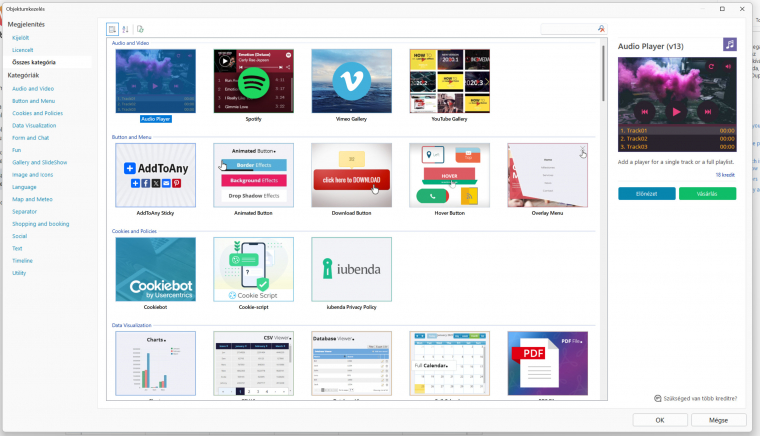Click the sort order toolbar icon
760x436 pixels.
[126, 29]
